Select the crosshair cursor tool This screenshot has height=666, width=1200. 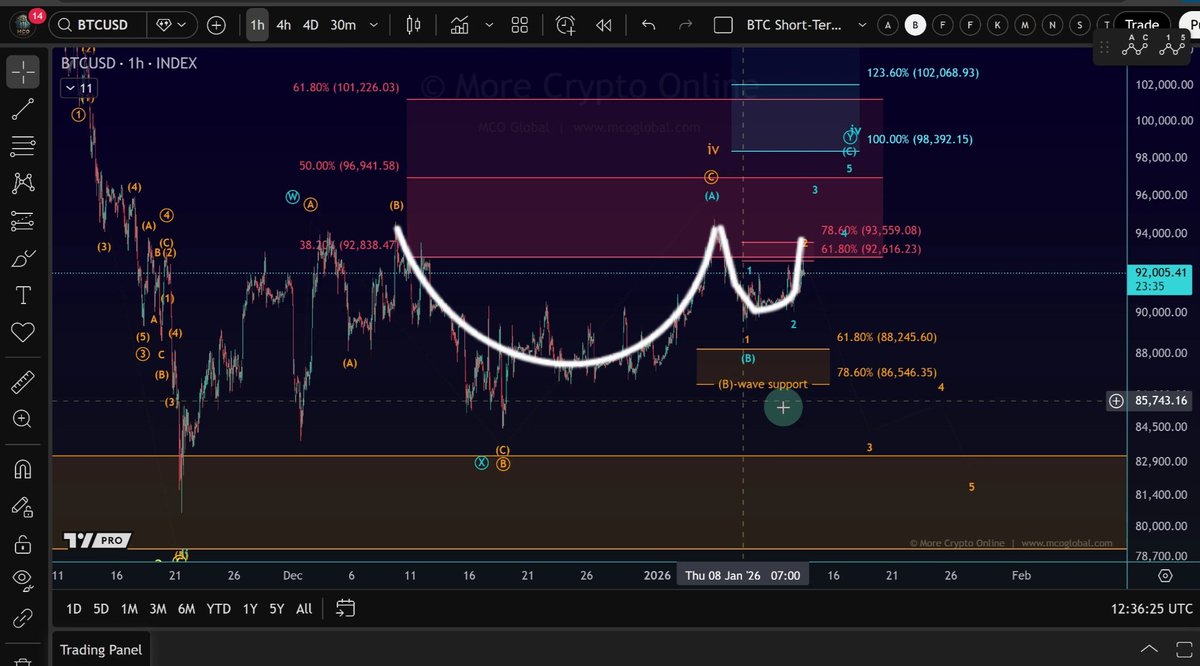tap(22, 73)
